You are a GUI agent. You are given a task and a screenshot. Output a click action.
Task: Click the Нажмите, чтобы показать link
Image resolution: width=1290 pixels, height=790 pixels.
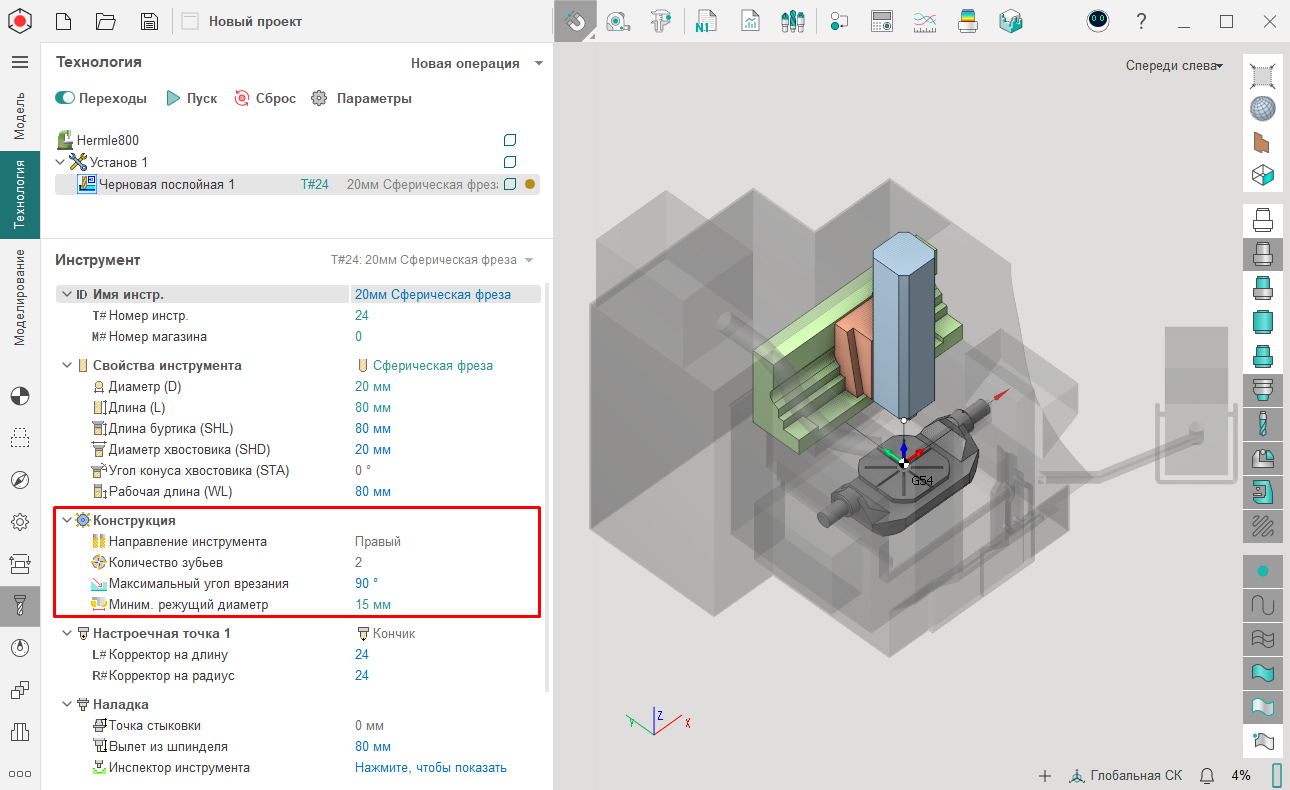pyautogui.click(x=430, y=768)
